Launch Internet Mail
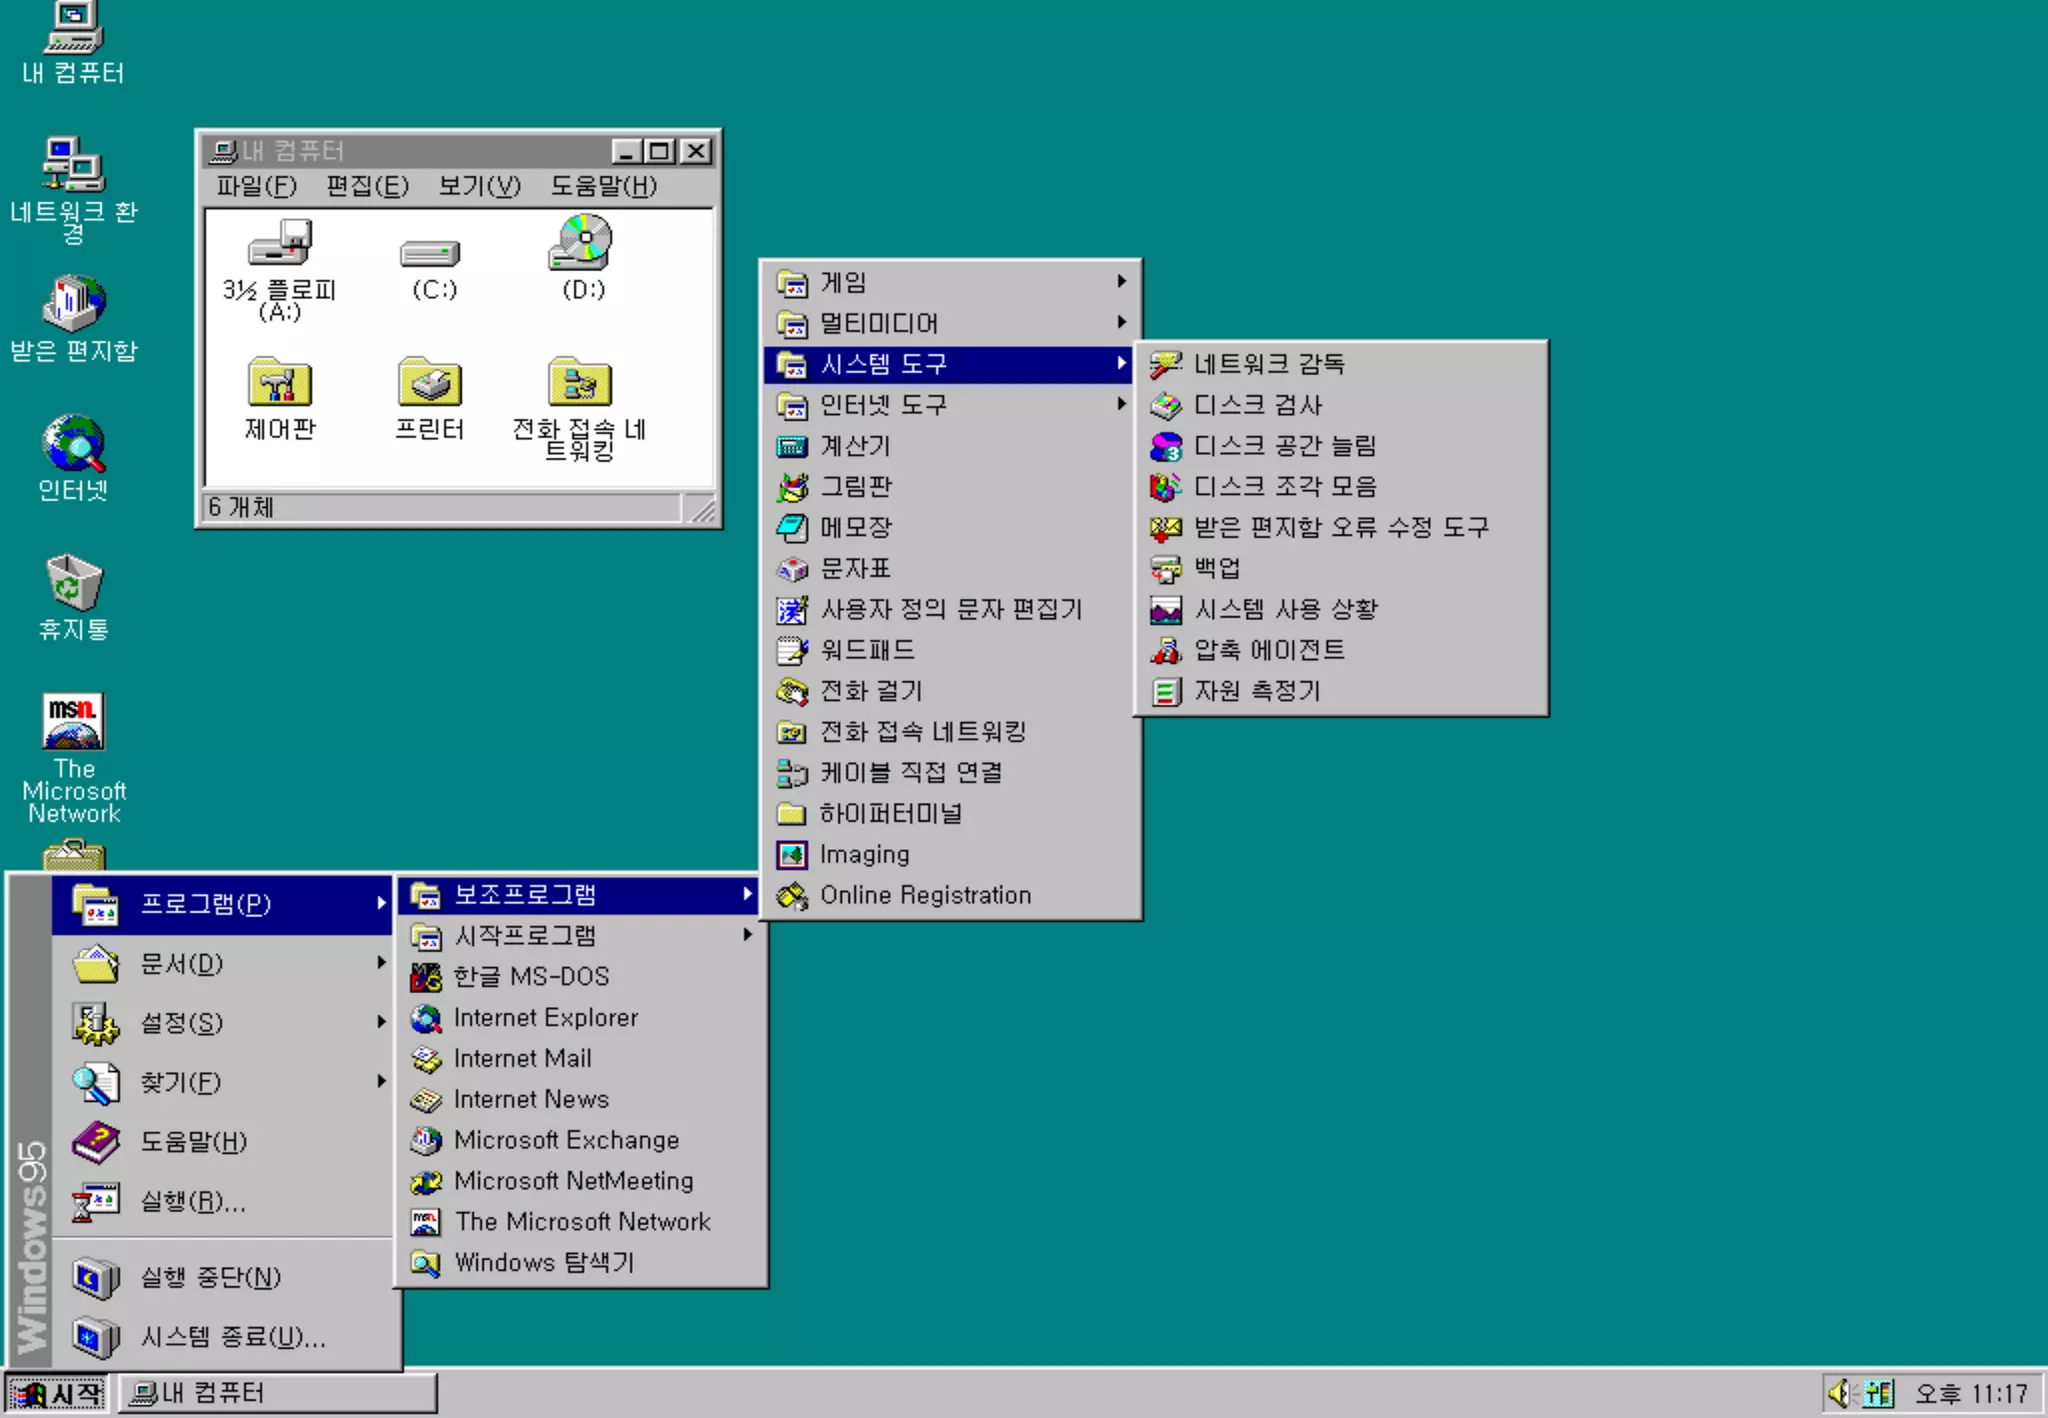This screenshot has width=2048, height=1418. point(582,1058)
